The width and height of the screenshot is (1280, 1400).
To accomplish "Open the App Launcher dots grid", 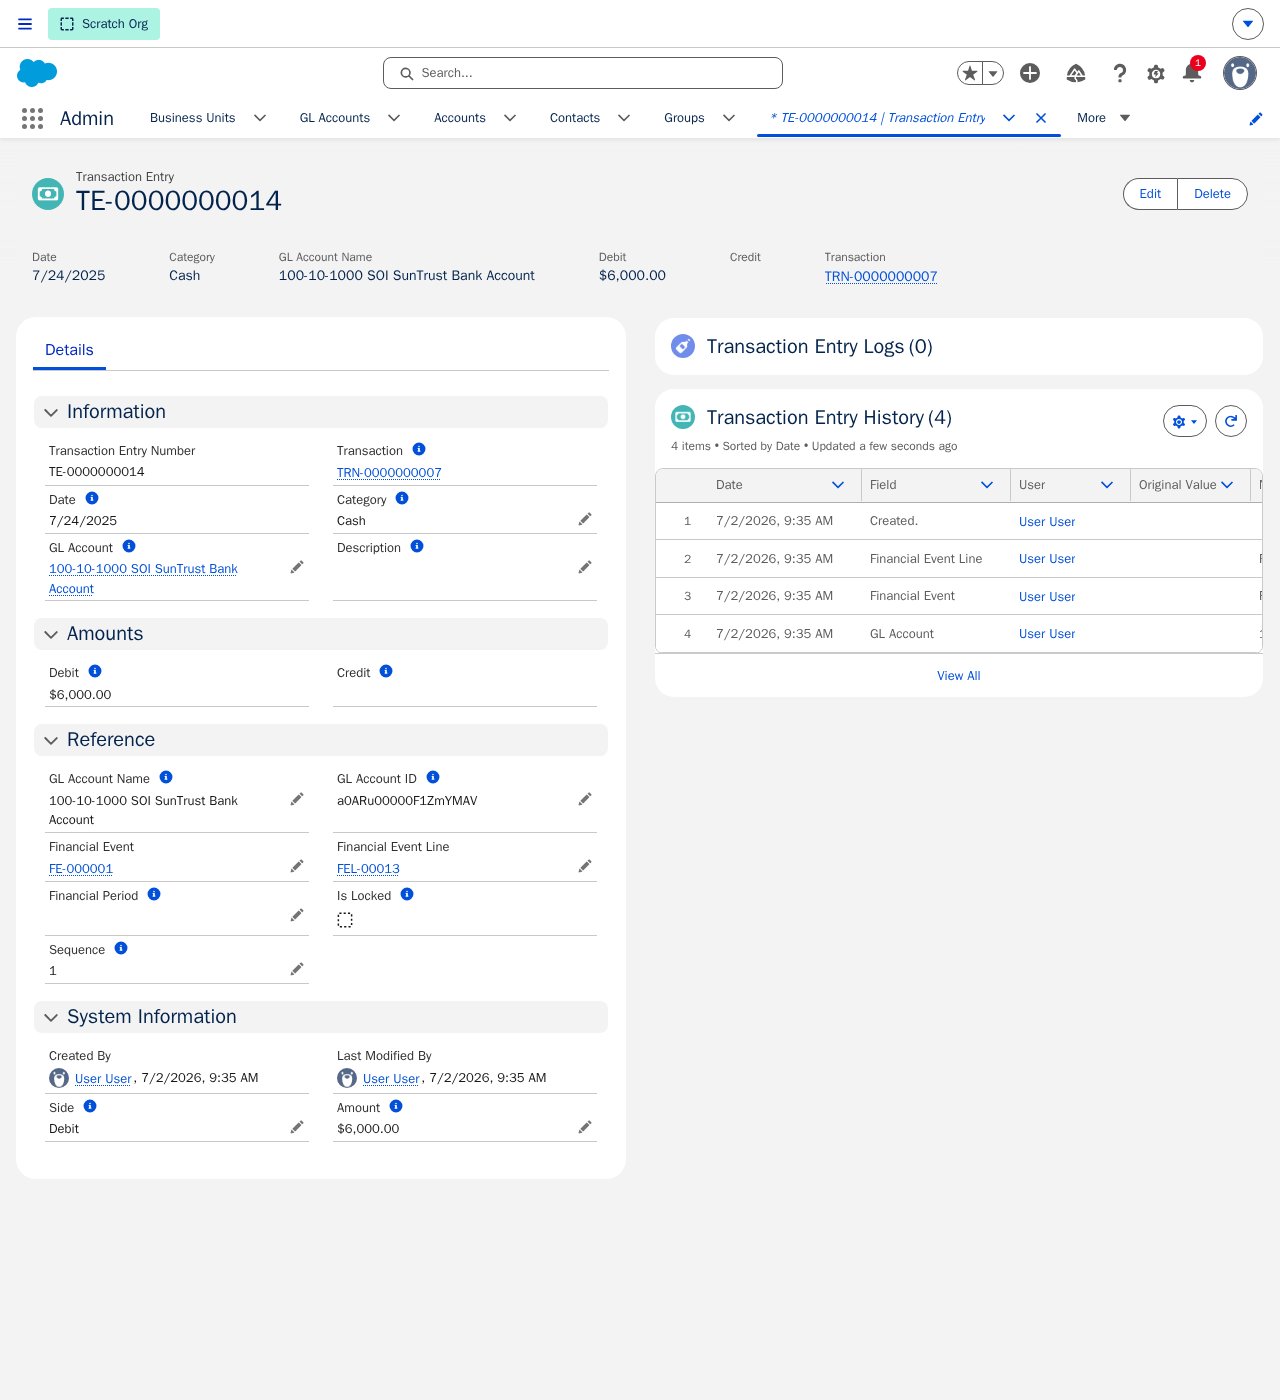I will coord(32,118).
